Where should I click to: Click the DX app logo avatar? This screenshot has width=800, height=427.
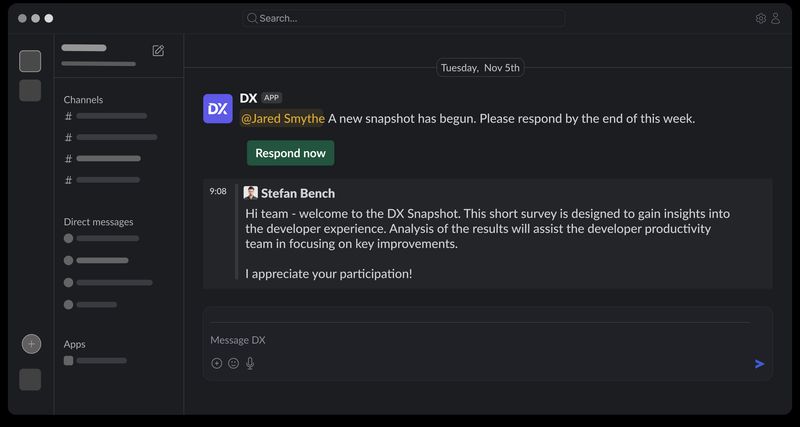[218, 109]
